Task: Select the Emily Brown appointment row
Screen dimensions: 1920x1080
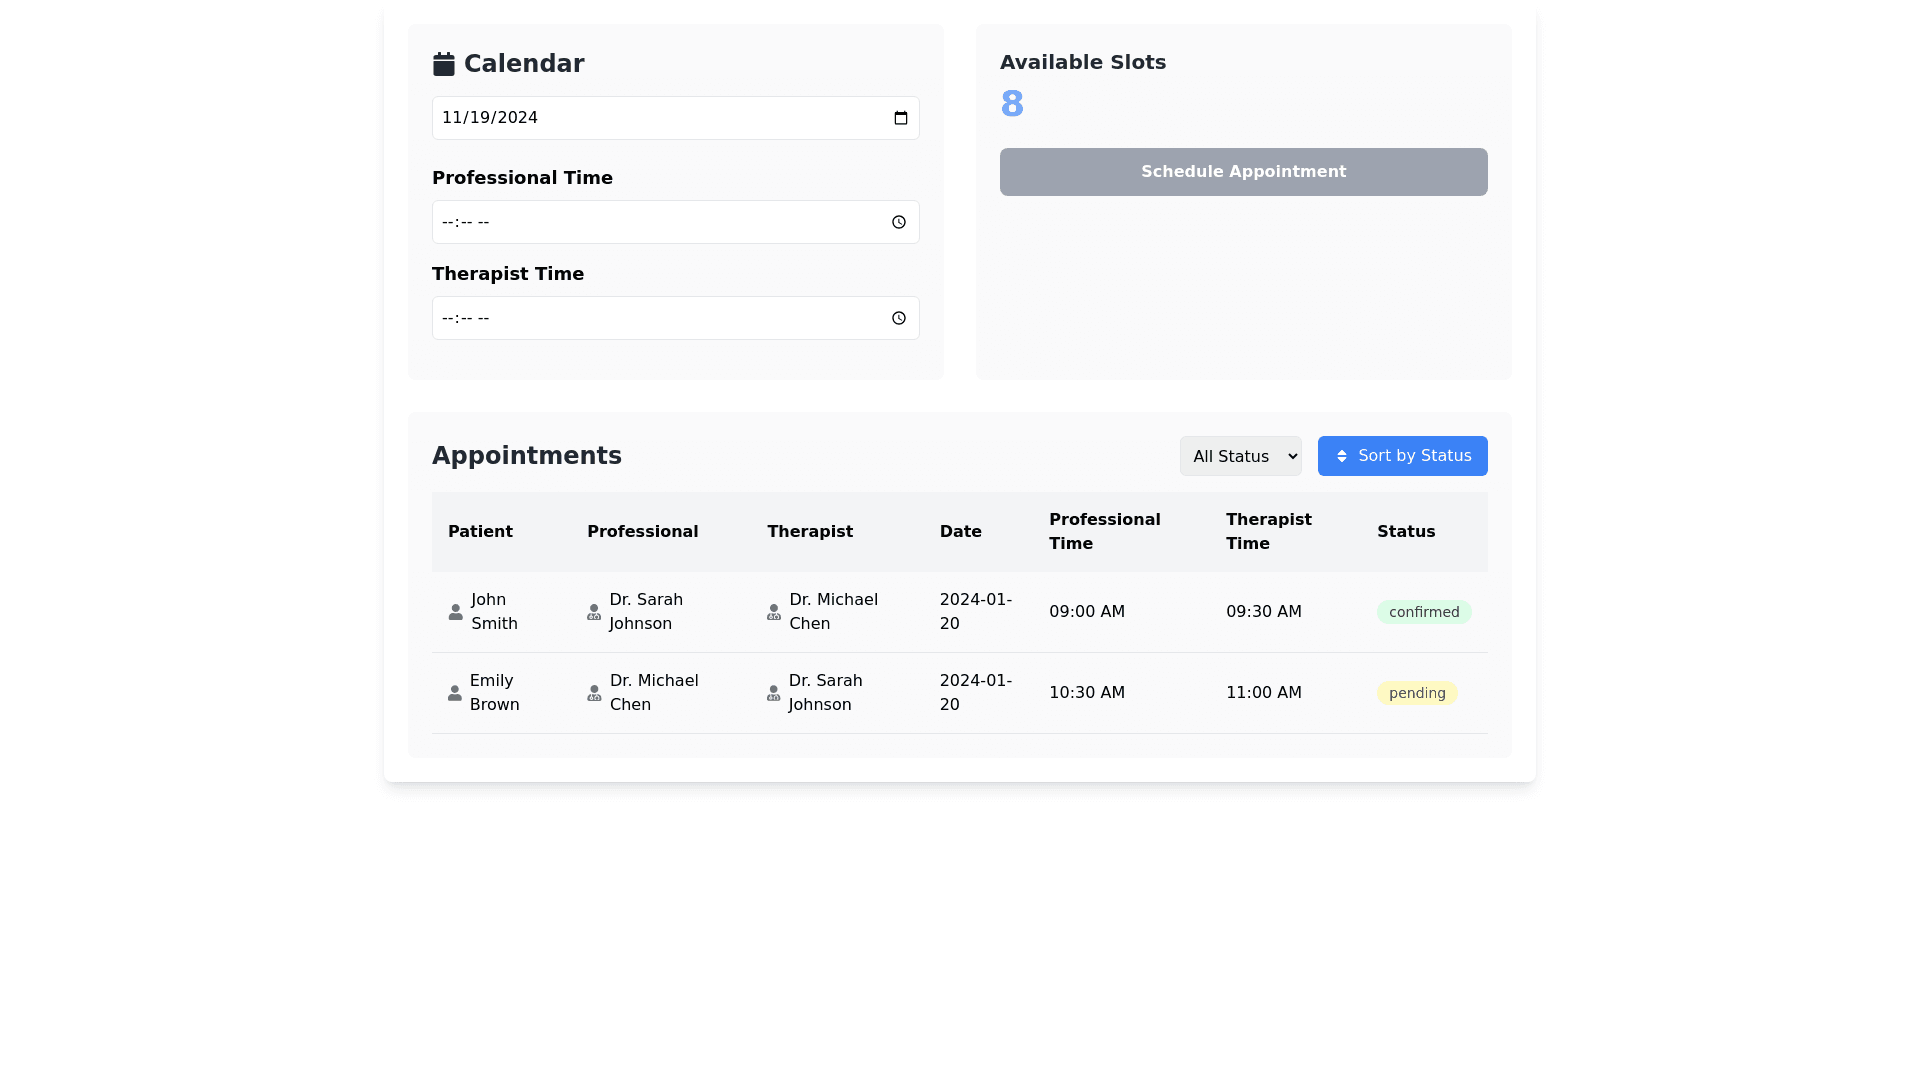Action: pyautogui.click(x=959, y=693)
